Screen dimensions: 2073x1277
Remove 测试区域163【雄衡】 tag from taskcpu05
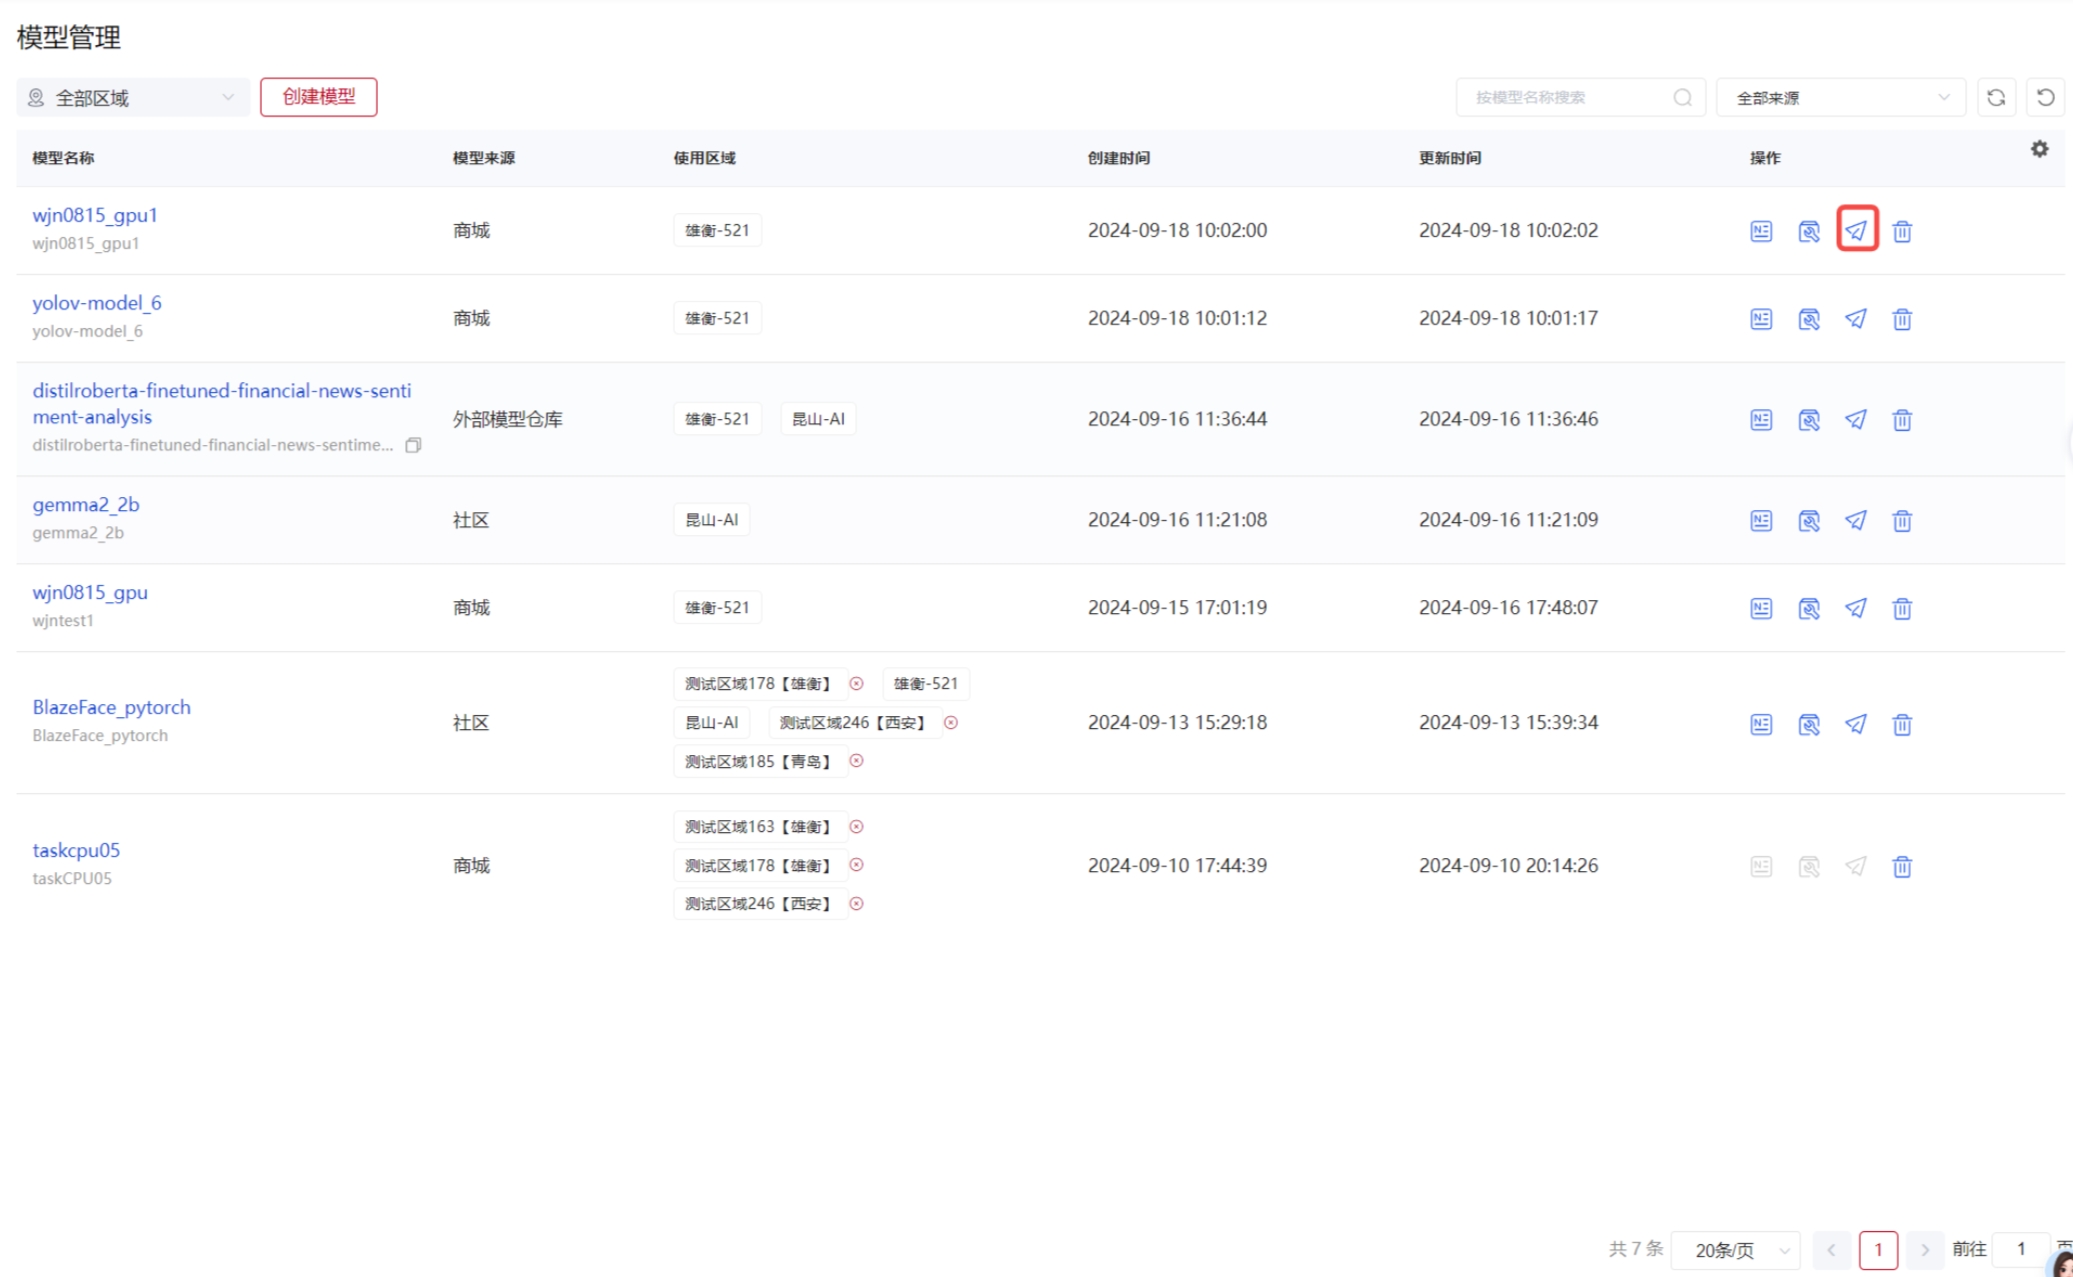857,827
